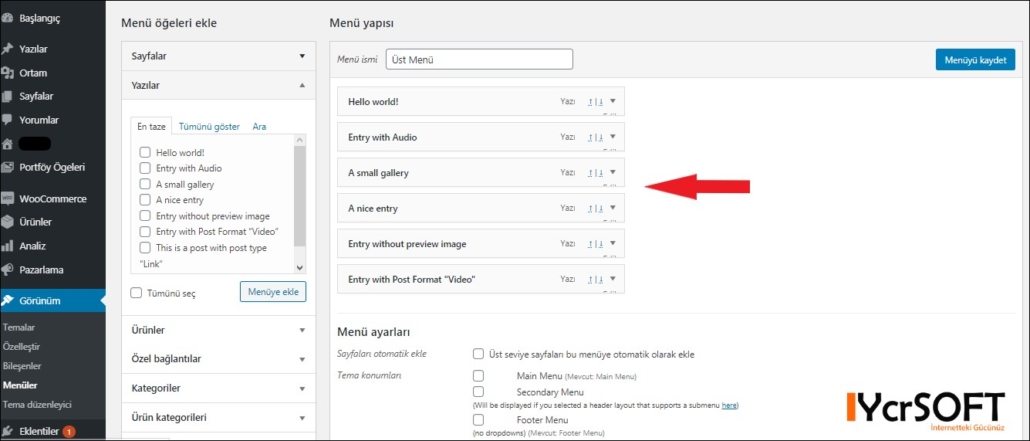Switch to the Ara search tab
1030x441 pixels.
pyautogui.click(x=259, y=126)
